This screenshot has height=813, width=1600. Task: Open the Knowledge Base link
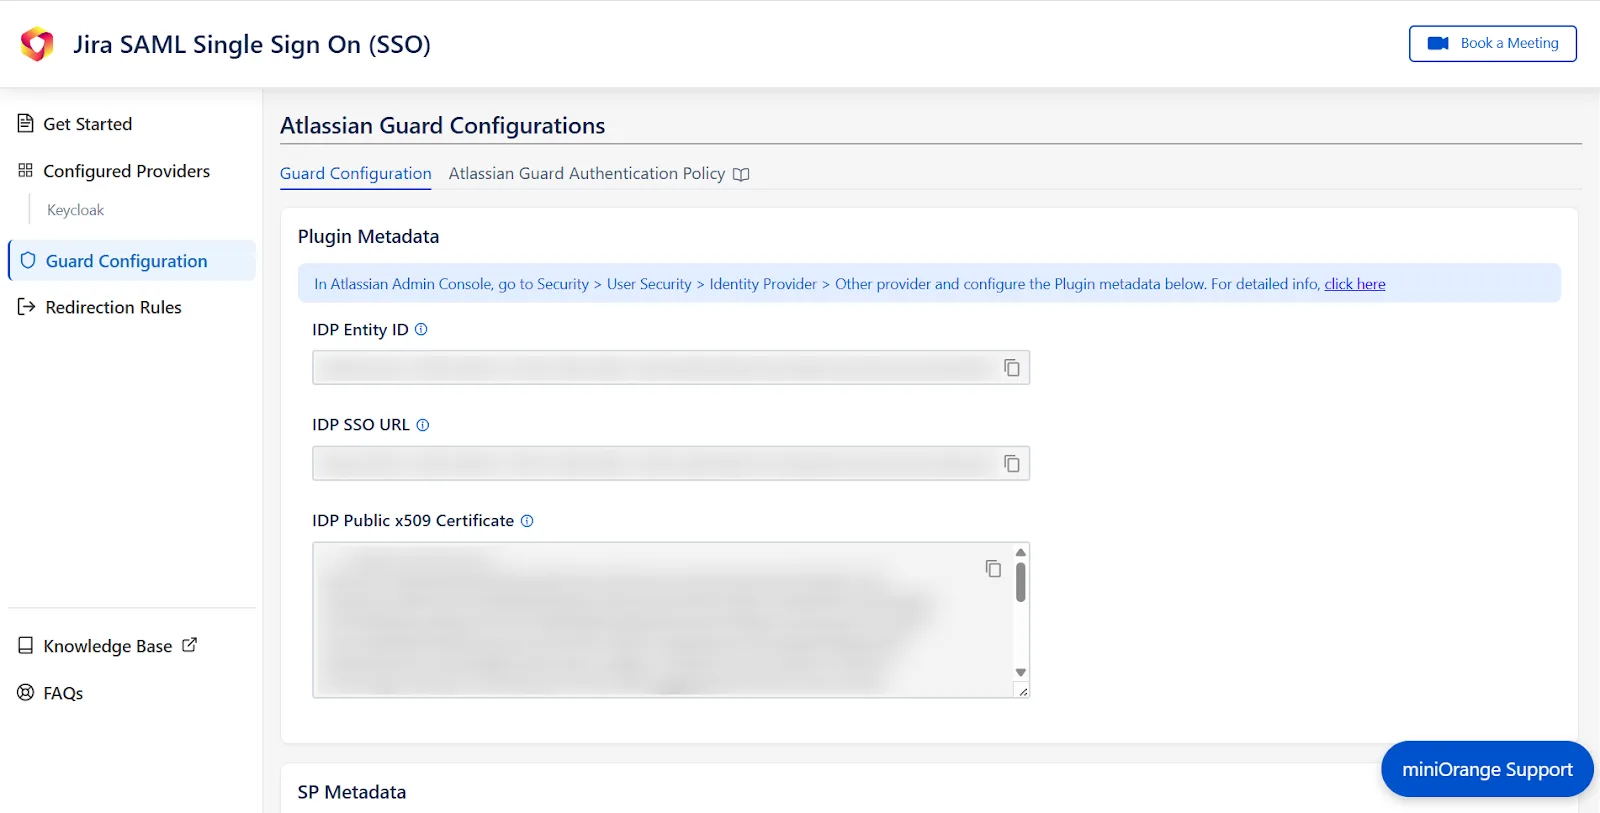(108, 646)
